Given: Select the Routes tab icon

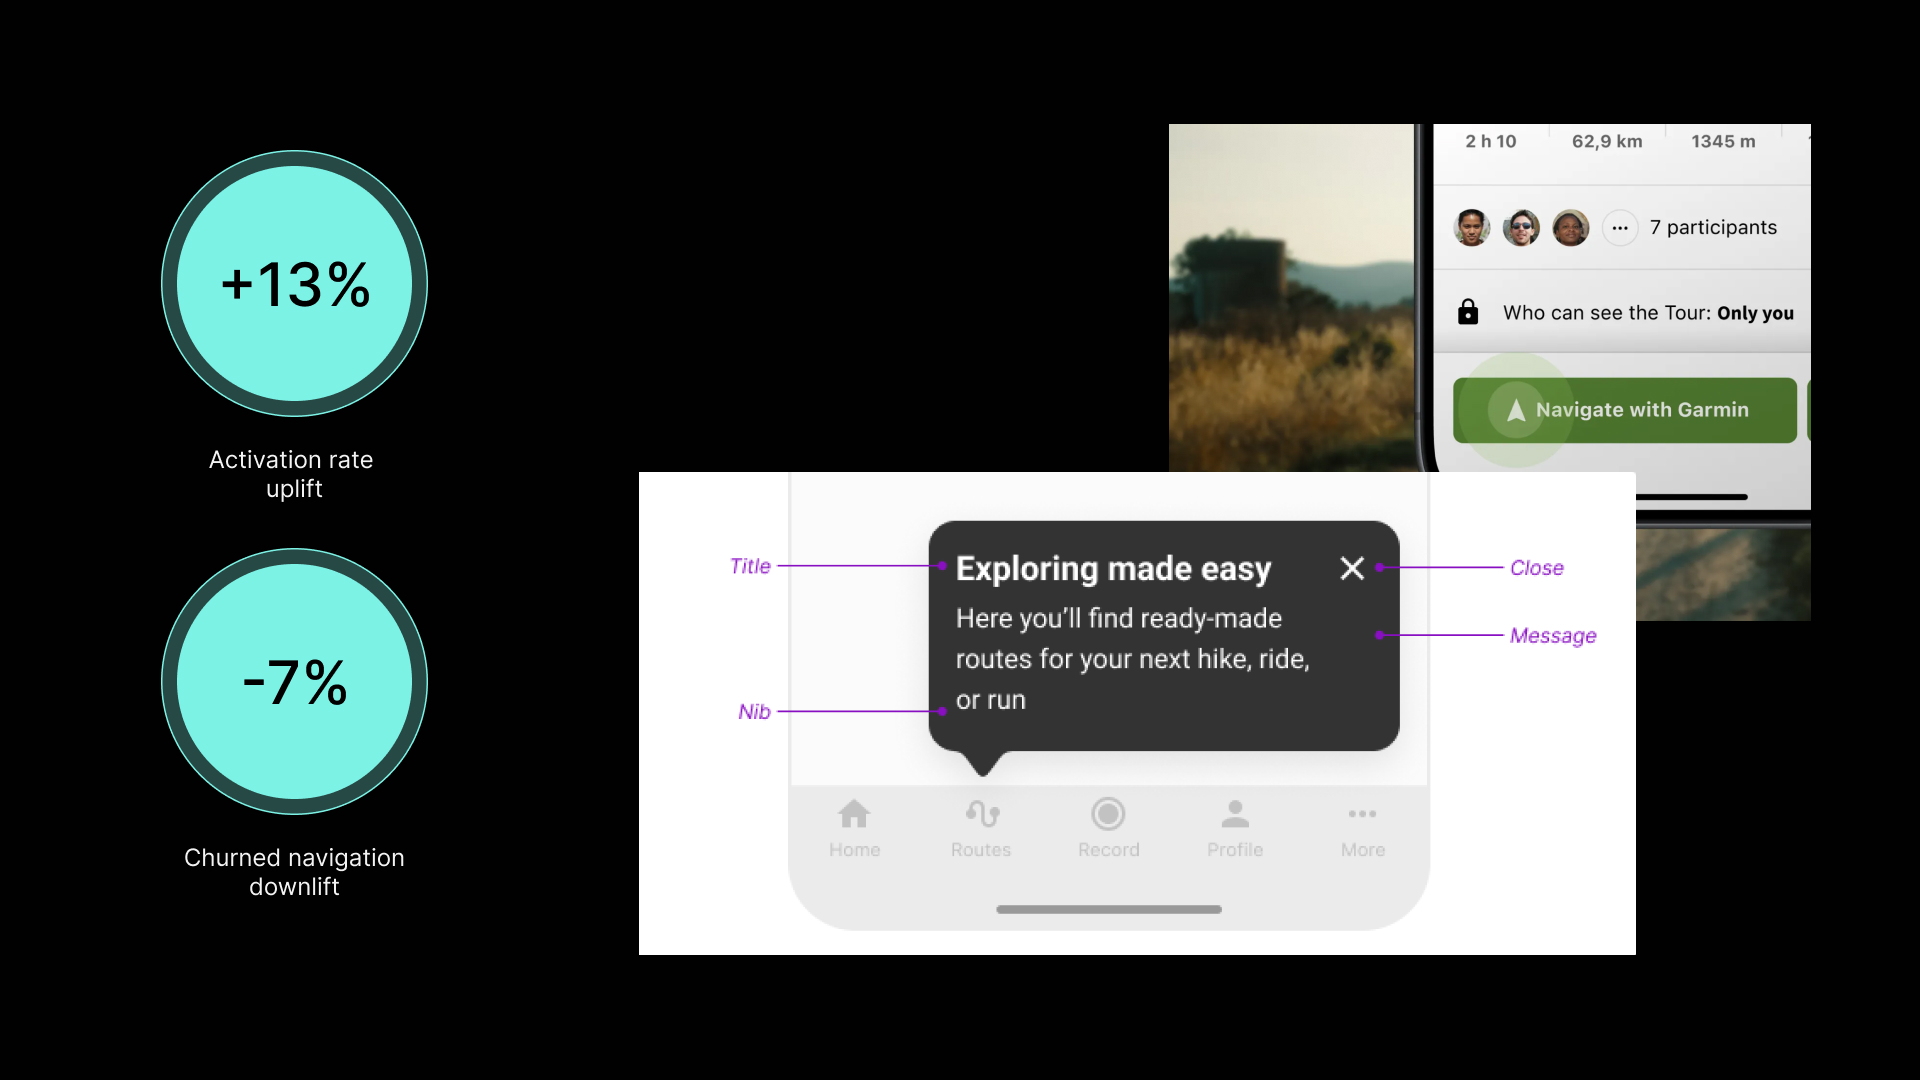Looking at the screenshot, I should pos(982,814).
